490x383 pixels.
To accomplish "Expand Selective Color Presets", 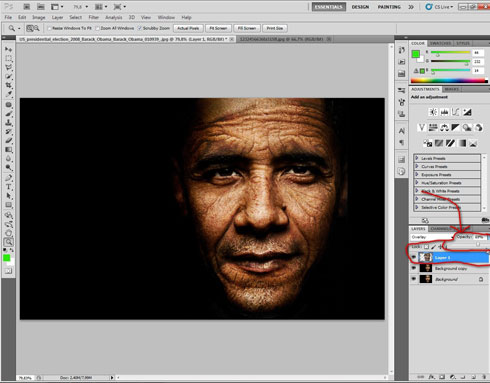I will 417,207.
